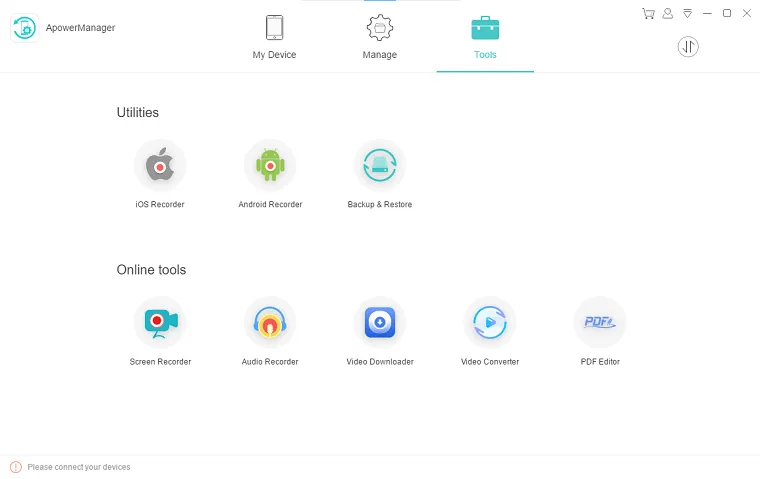Screen dimensions: 760x479
Task: Open the user account icon
Action: 668,14
